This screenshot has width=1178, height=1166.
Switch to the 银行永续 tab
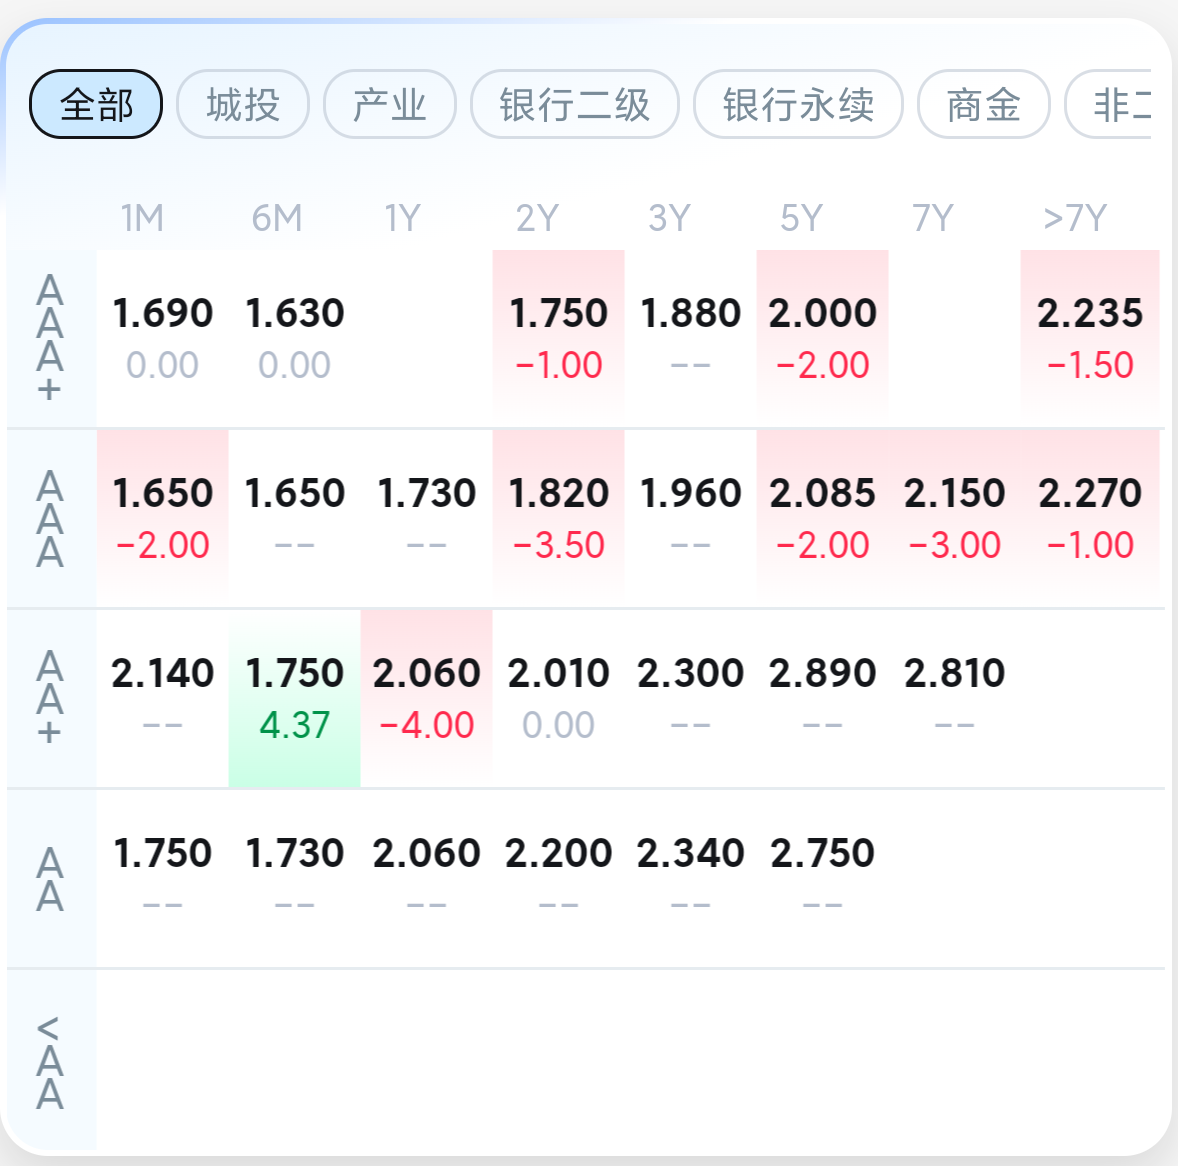[798, 104]
